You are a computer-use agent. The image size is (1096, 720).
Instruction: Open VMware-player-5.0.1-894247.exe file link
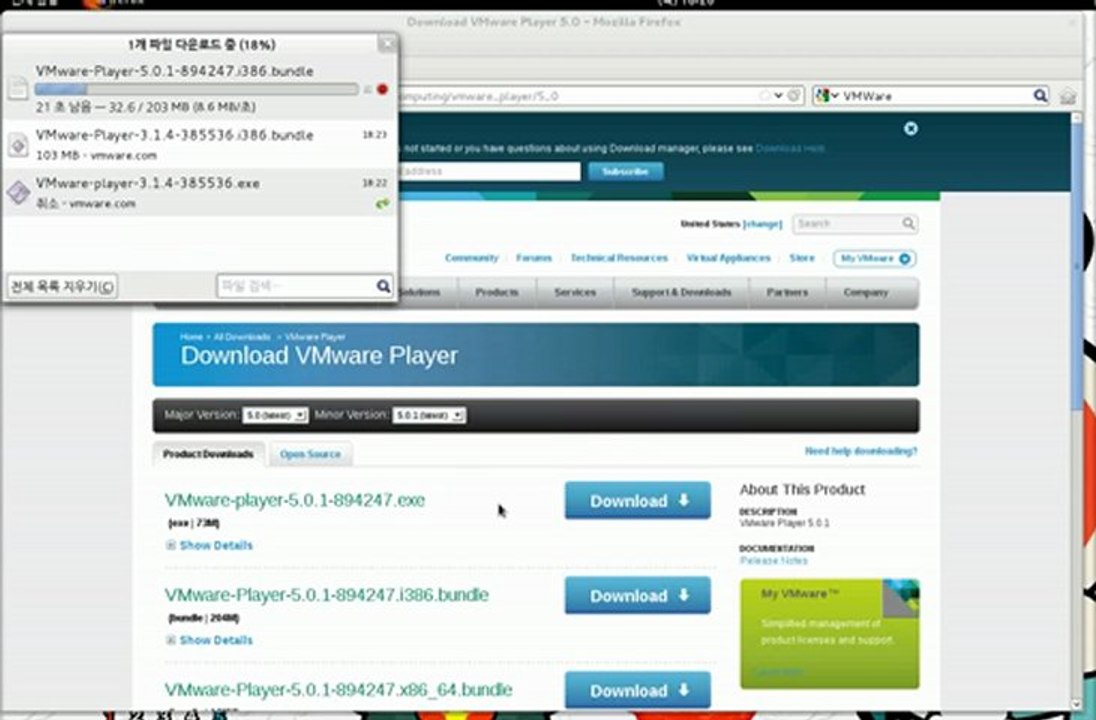[294, 501]
